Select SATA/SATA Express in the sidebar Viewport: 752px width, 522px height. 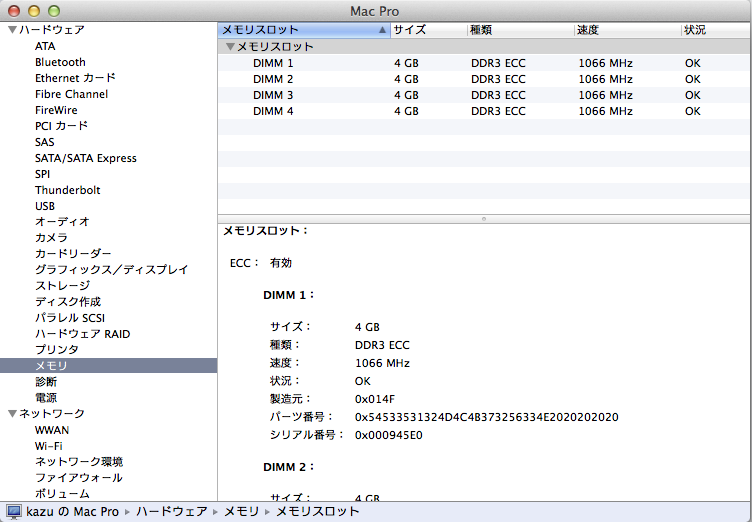(86, 158)
